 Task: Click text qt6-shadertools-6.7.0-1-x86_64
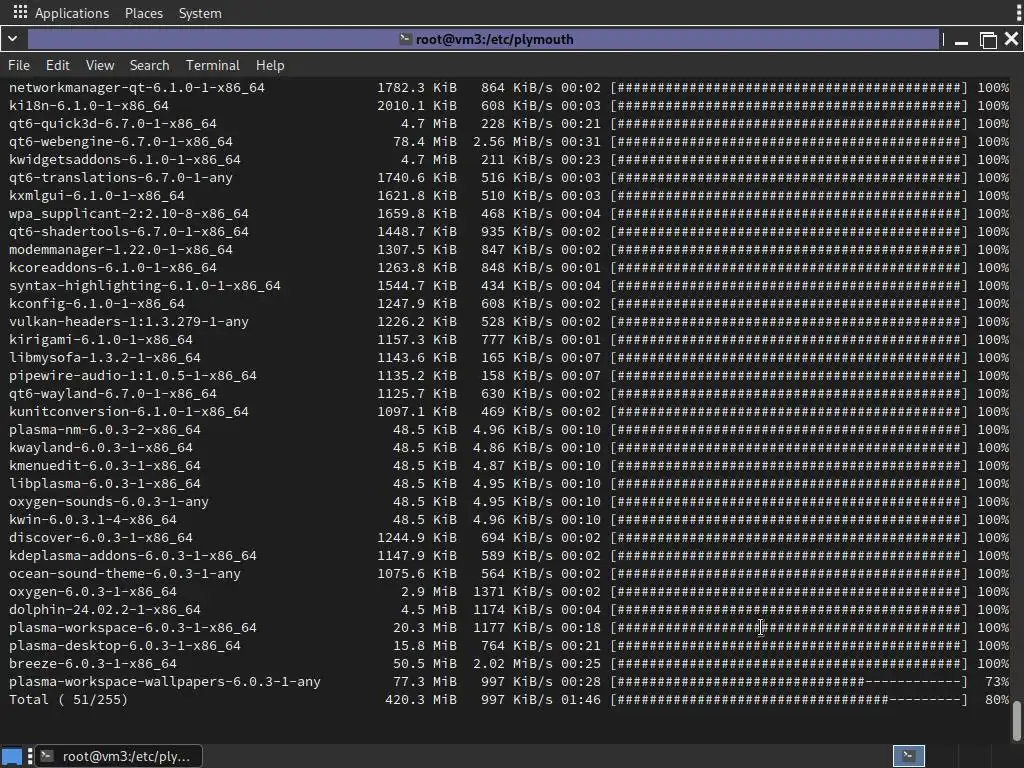tap(129, 231)
